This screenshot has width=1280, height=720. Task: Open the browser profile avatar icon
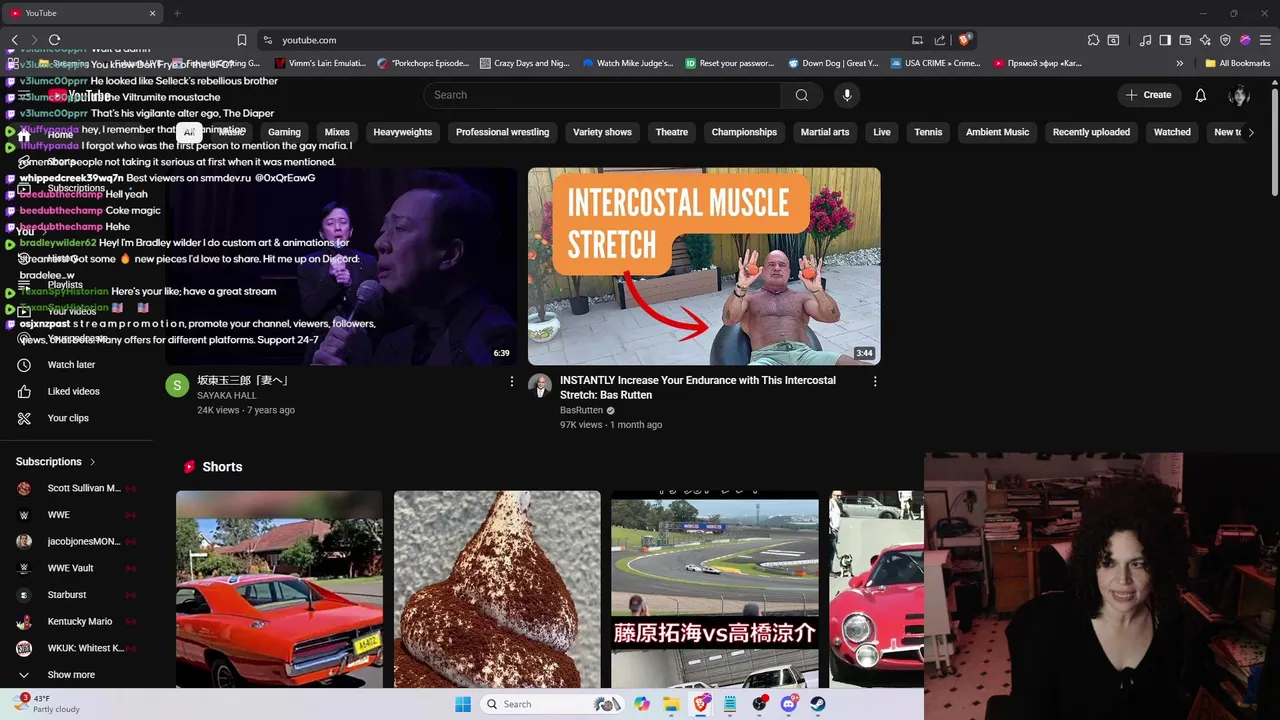(1245, 40)
